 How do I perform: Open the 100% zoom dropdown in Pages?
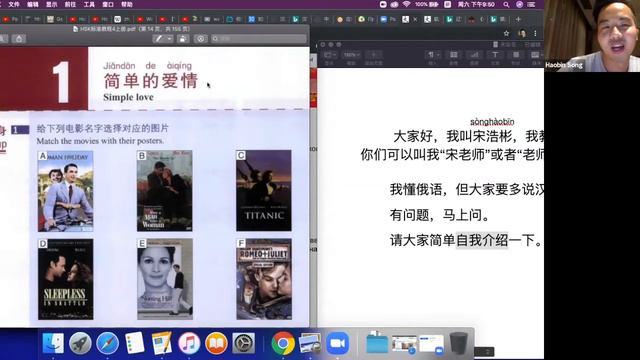click(351, 55)
